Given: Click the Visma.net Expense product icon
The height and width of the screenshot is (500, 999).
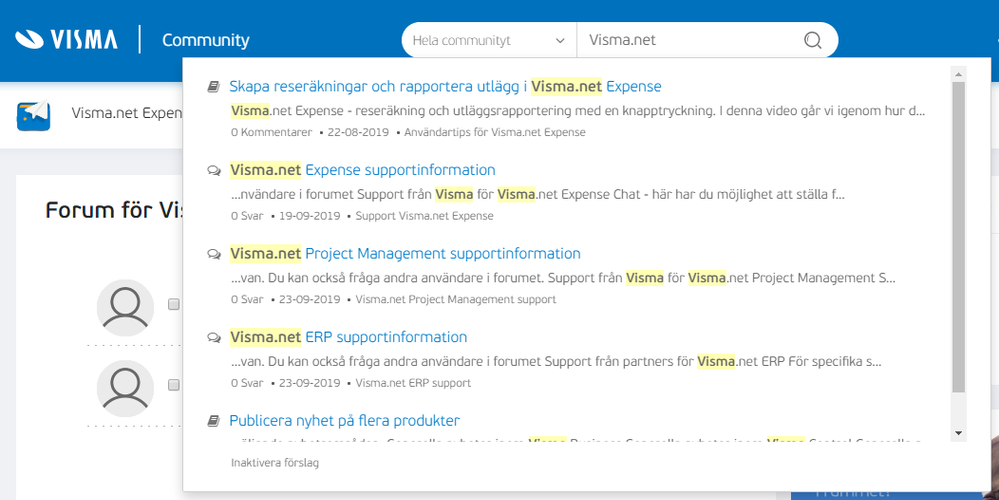Looking at the screenshot, I should [x=34, y=114].
